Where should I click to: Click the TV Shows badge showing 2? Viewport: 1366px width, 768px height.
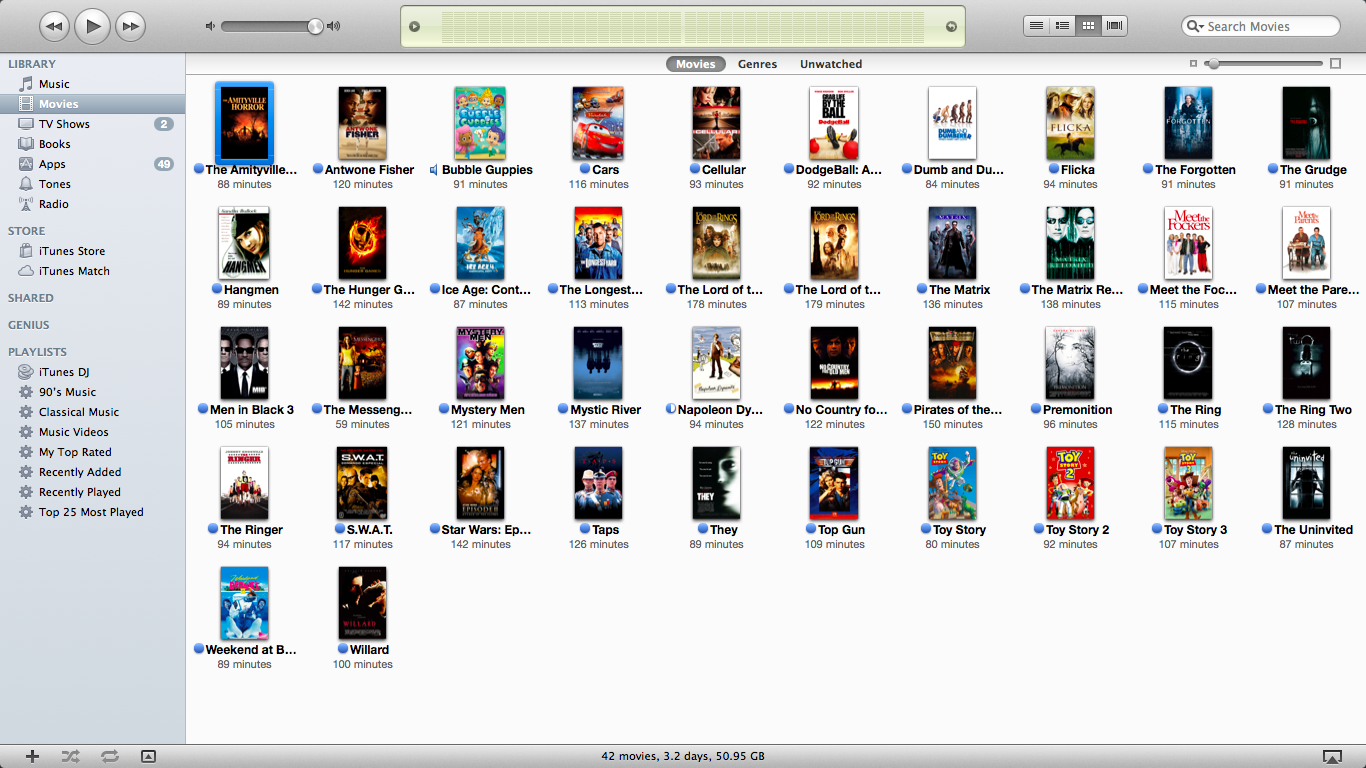pos(164,124)
